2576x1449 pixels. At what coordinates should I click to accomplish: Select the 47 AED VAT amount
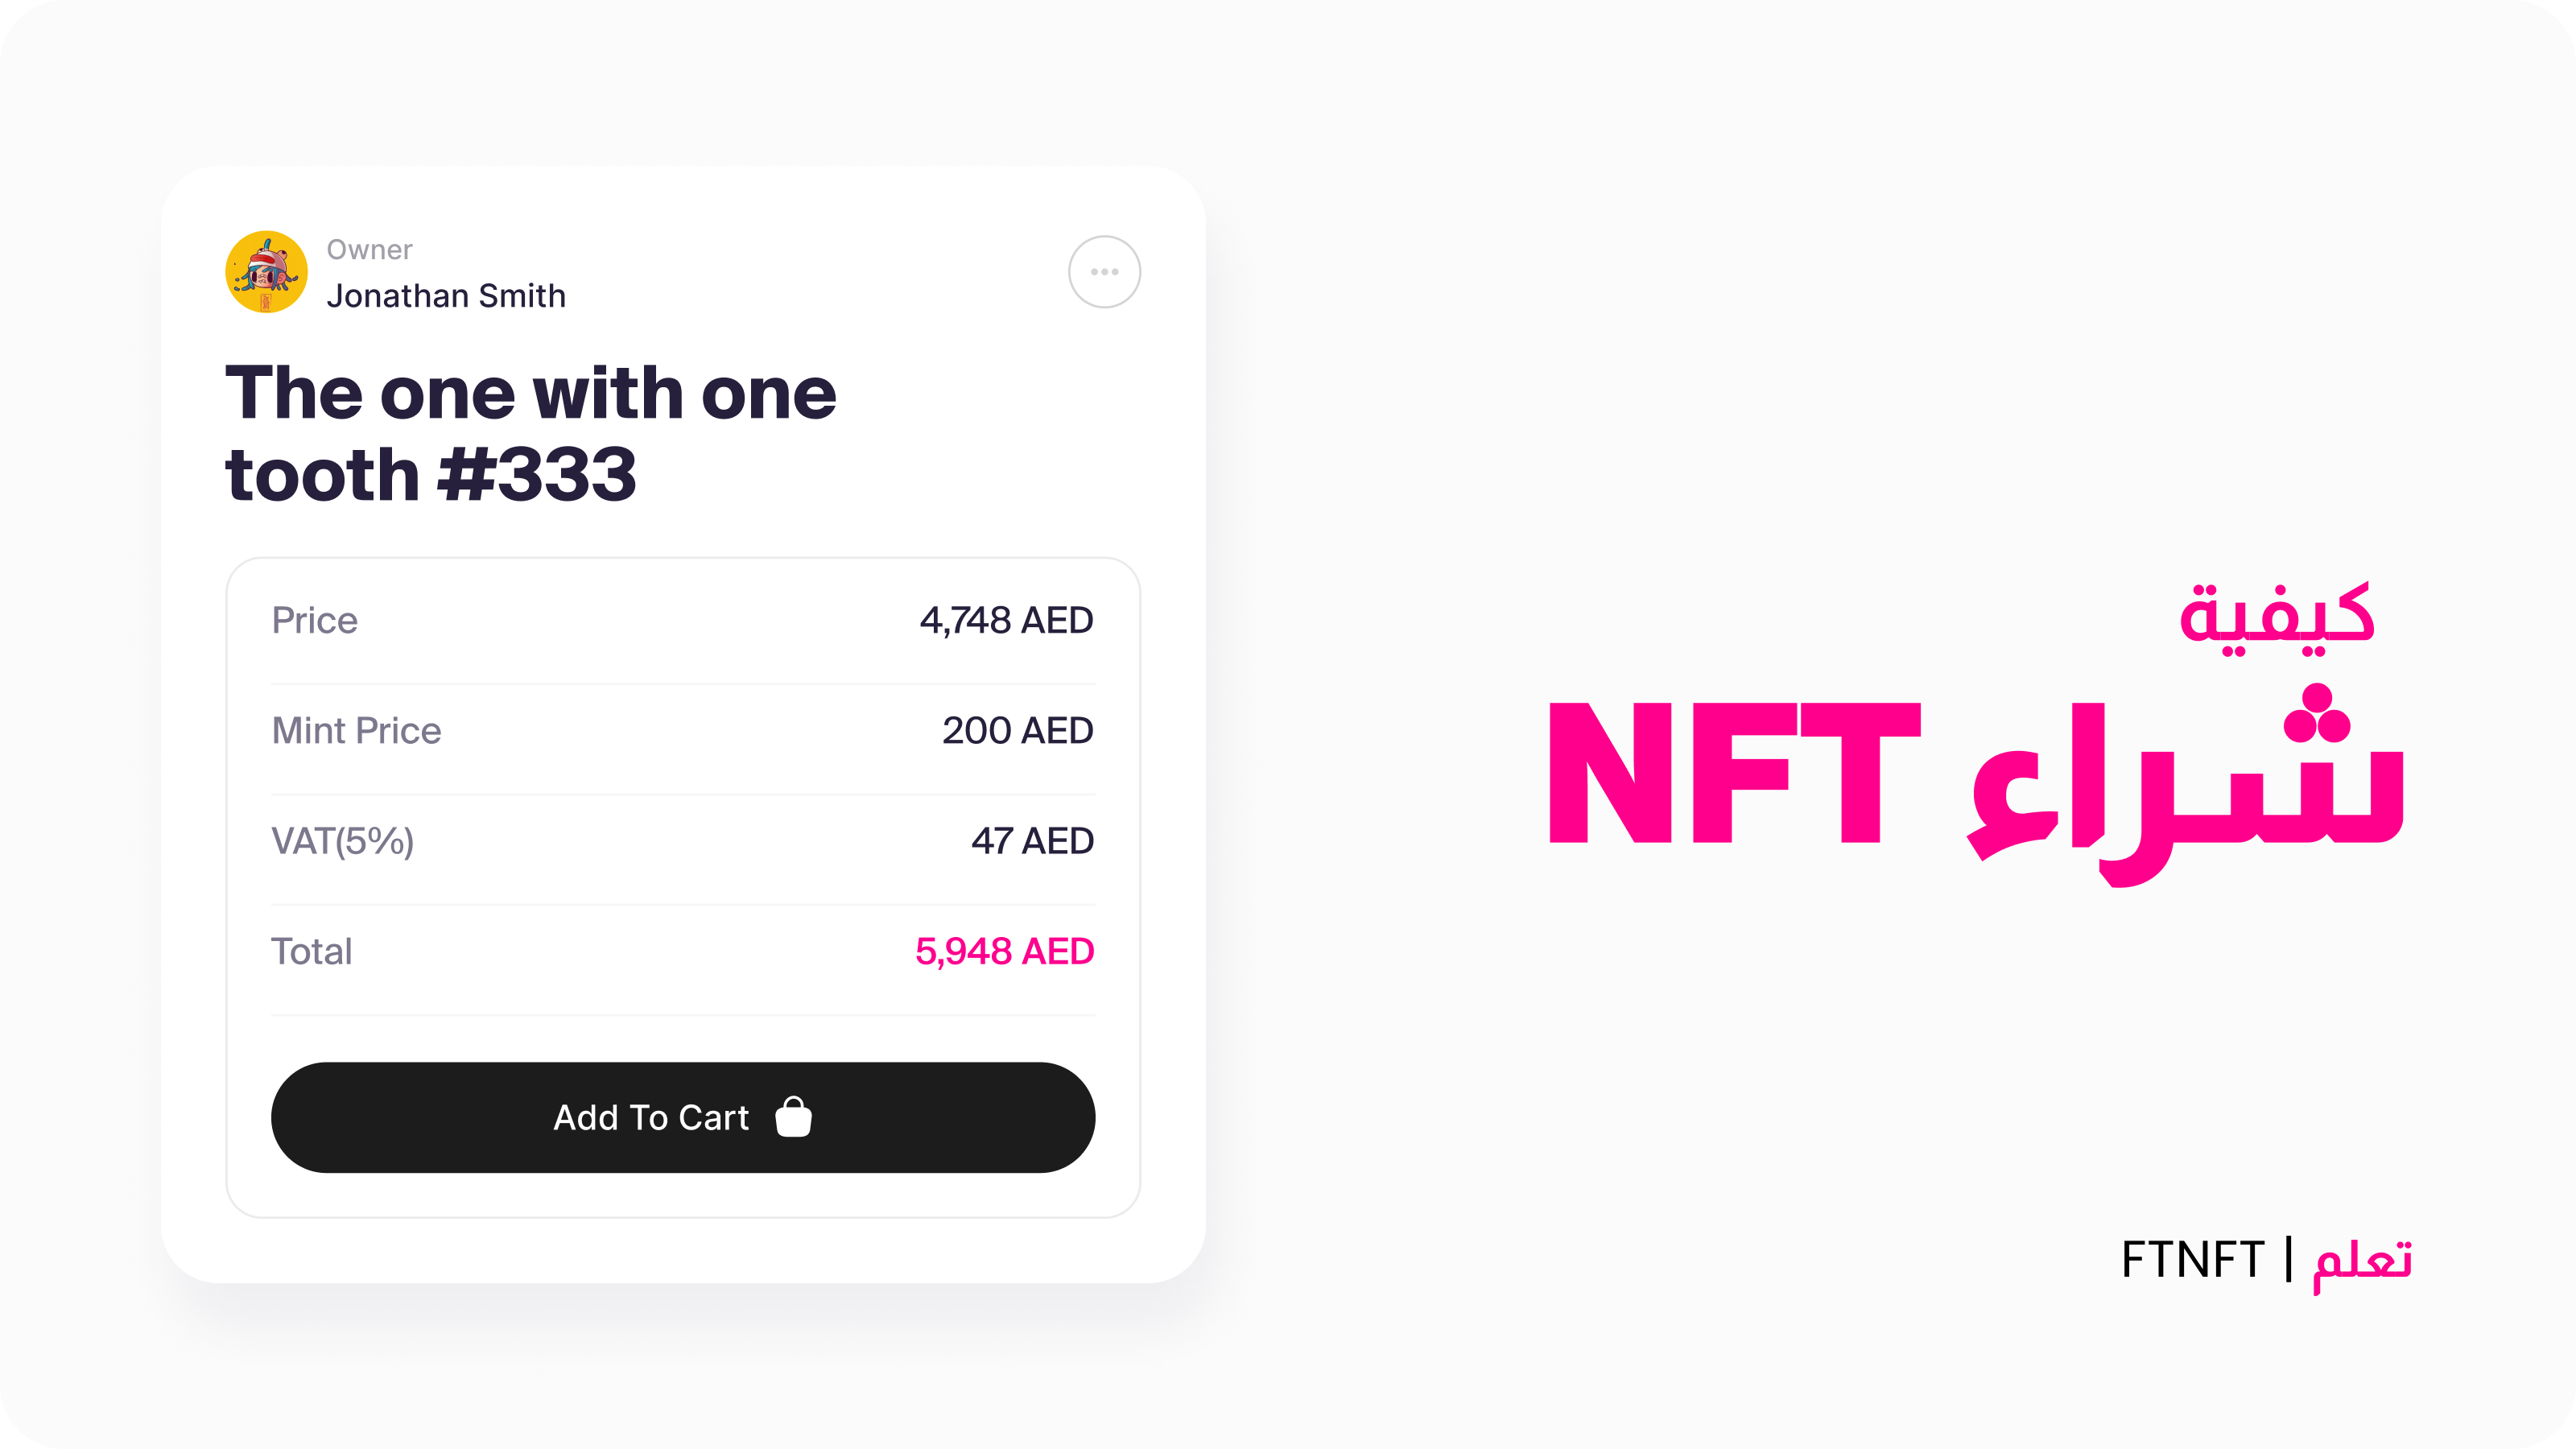tap(1032, 841)
